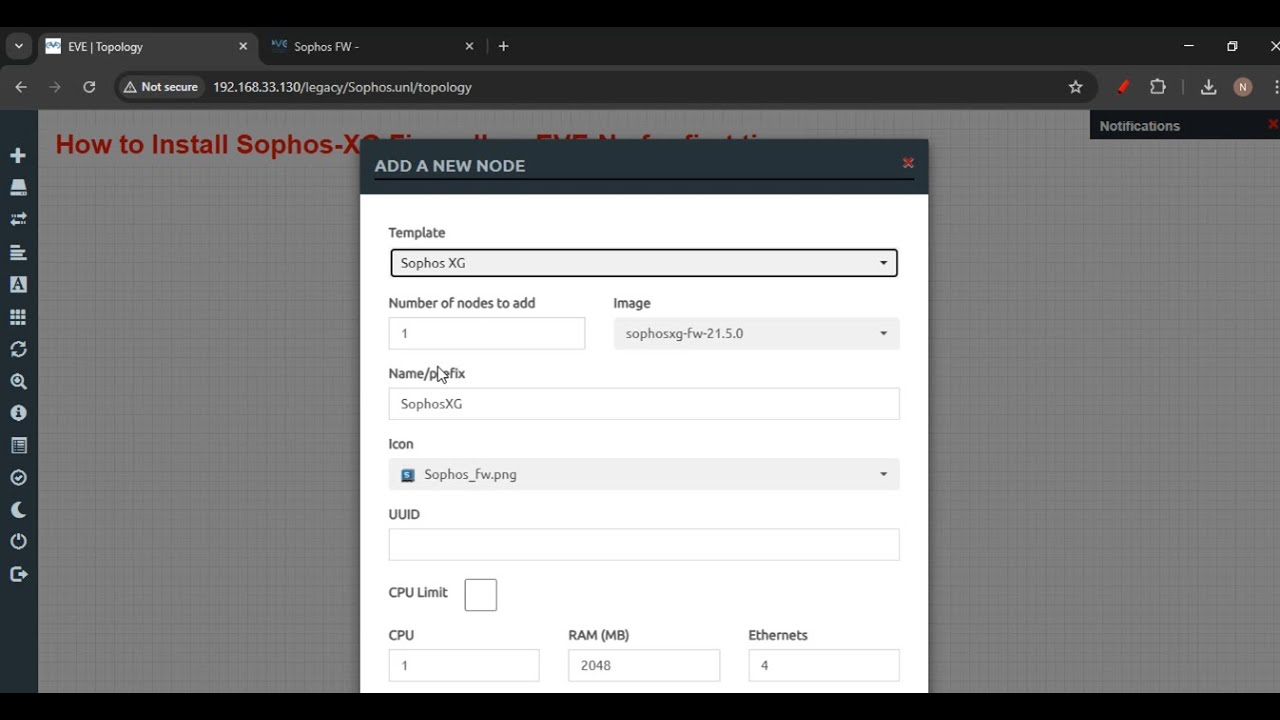The image size is (1280, 720).
Task: Click Not secure site info badge
Action: coord(160,87)
